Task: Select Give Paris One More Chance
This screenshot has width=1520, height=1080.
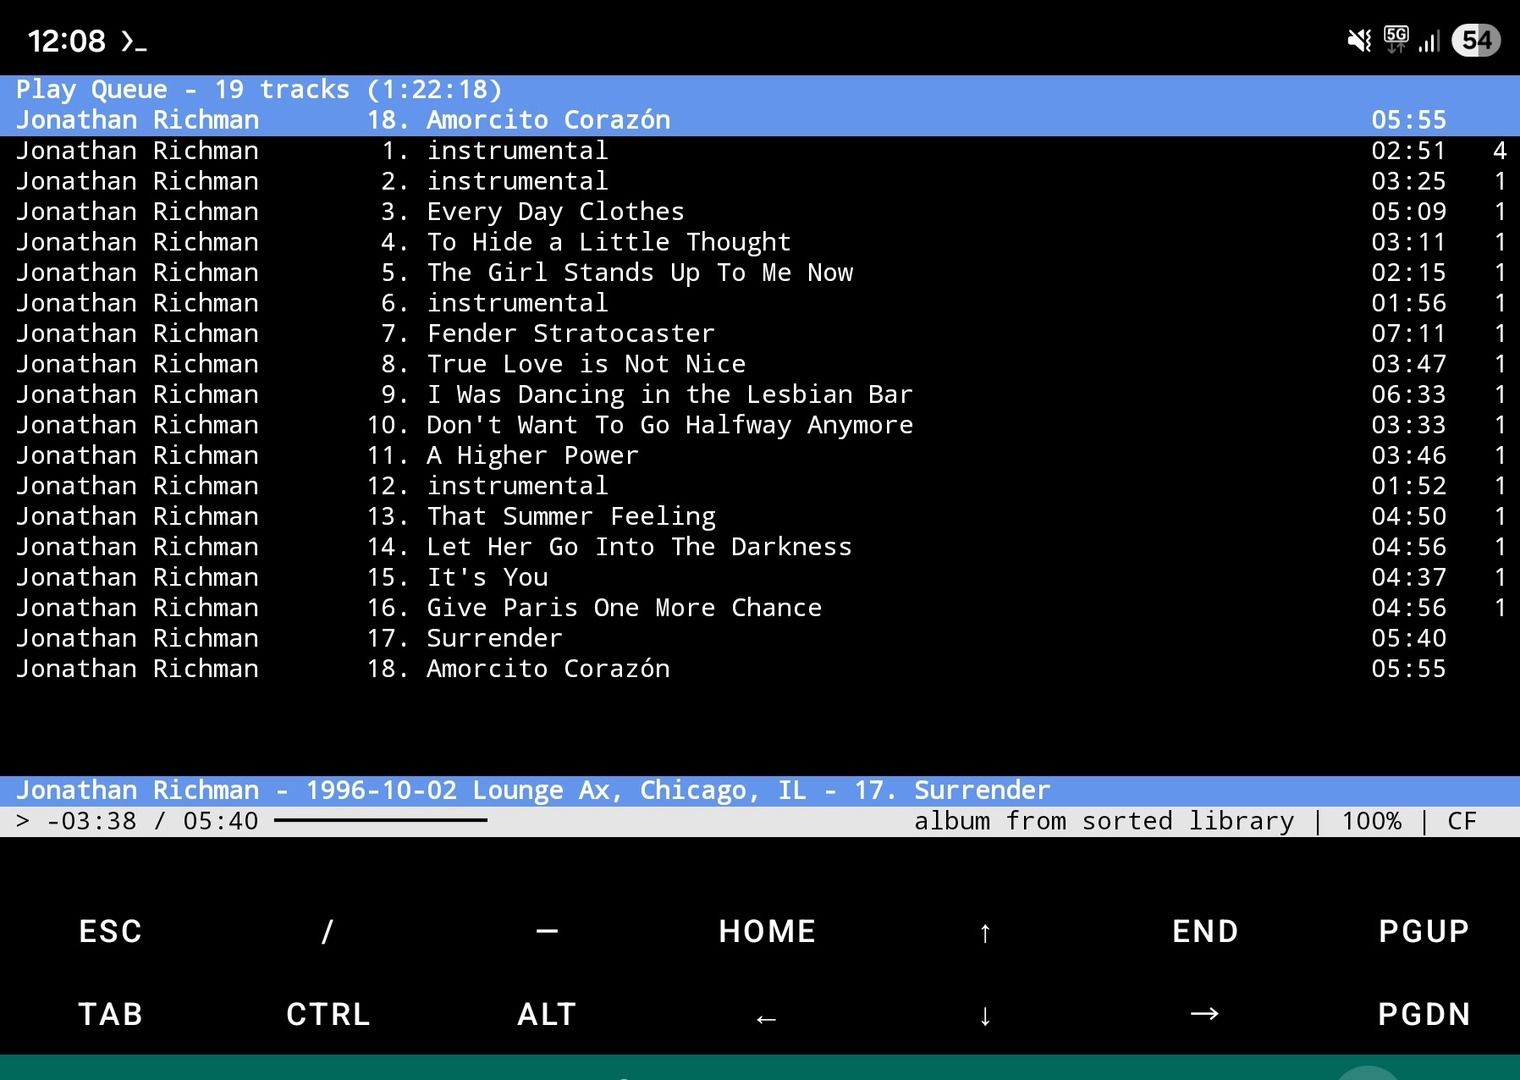Action: (760, 608)
